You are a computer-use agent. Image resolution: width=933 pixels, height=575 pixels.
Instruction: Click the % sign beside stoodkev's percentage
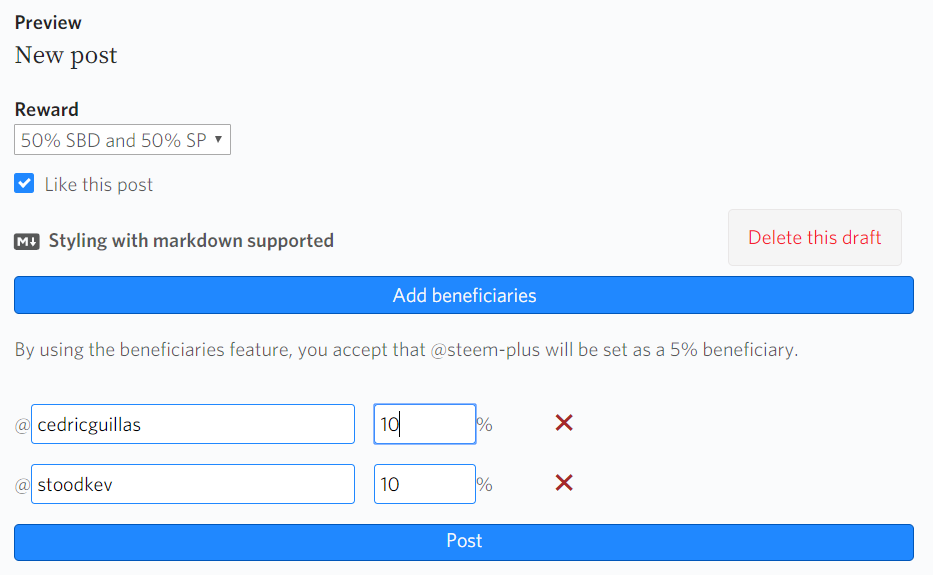485,485
